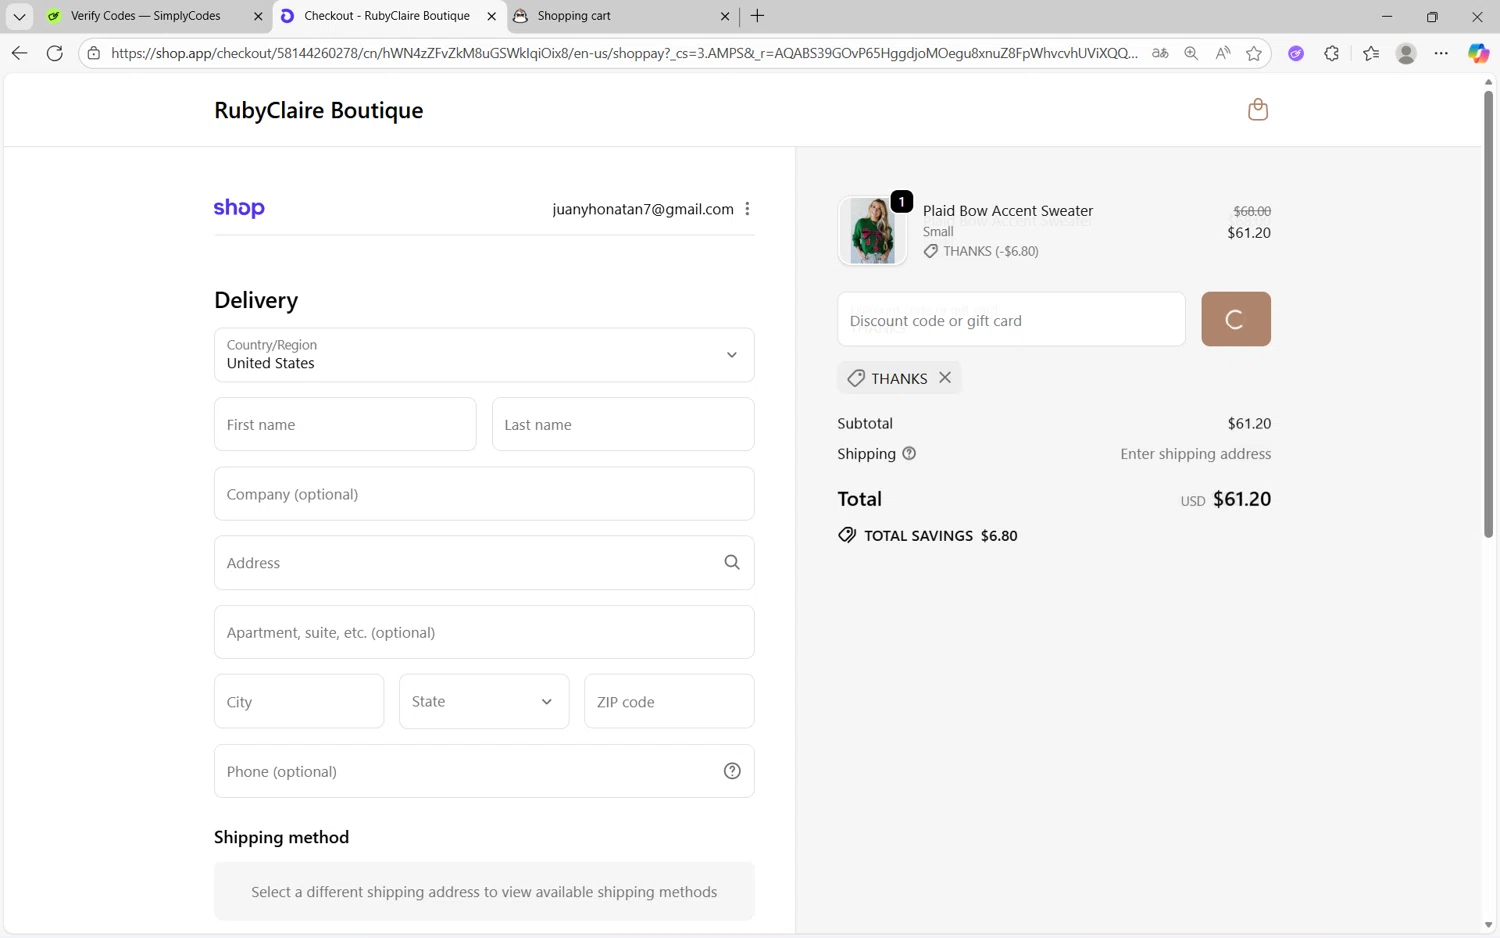Open browser profile avatar

click(1406, 53)
